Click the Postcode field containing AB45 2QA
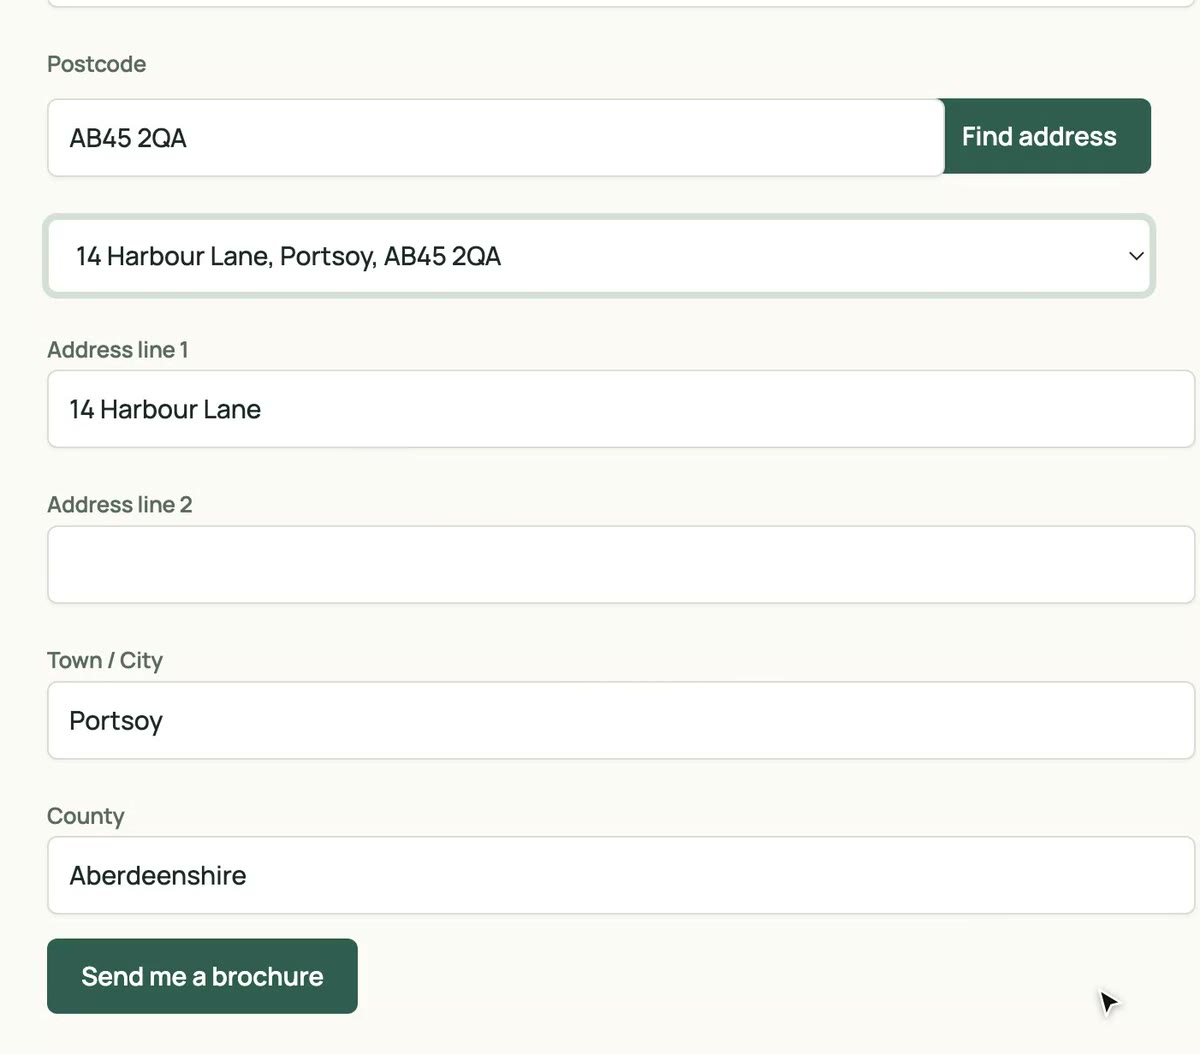 (496, 137)
